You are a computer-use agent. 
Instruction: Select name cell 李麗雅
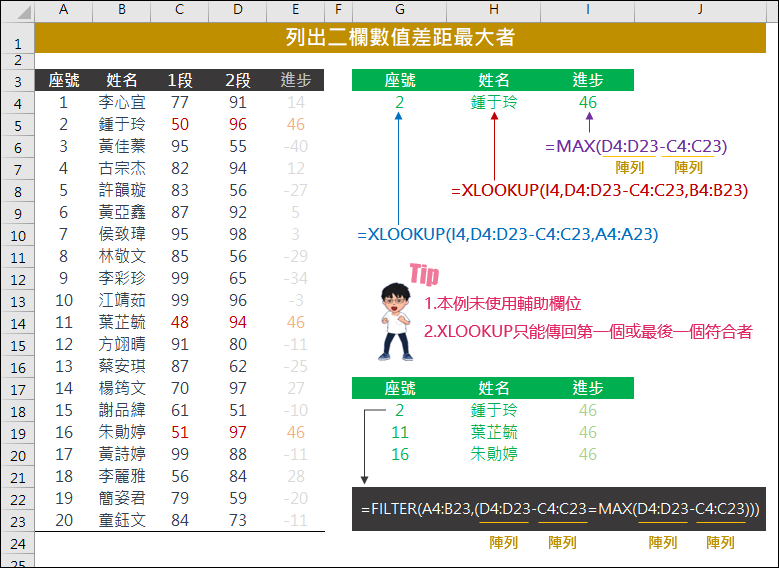tap(122, 476)
